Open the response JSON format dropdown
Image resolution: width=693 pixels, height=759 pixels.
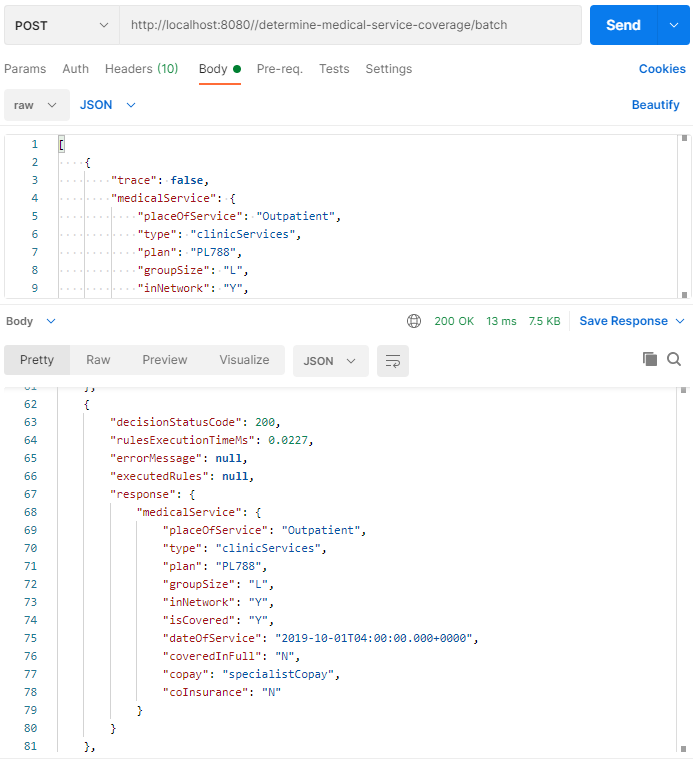[330, 361]
